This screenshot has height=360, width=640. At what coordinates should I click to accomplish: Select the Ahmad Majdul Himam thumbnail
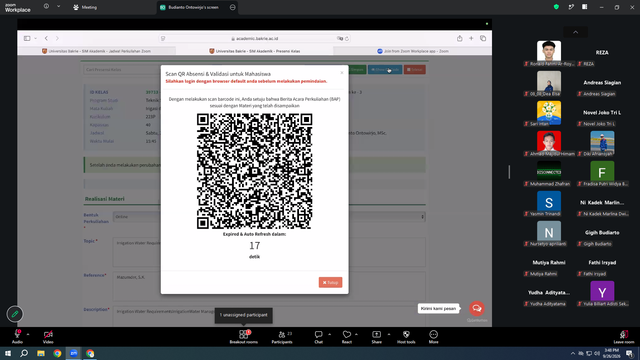tap(549, 141)
